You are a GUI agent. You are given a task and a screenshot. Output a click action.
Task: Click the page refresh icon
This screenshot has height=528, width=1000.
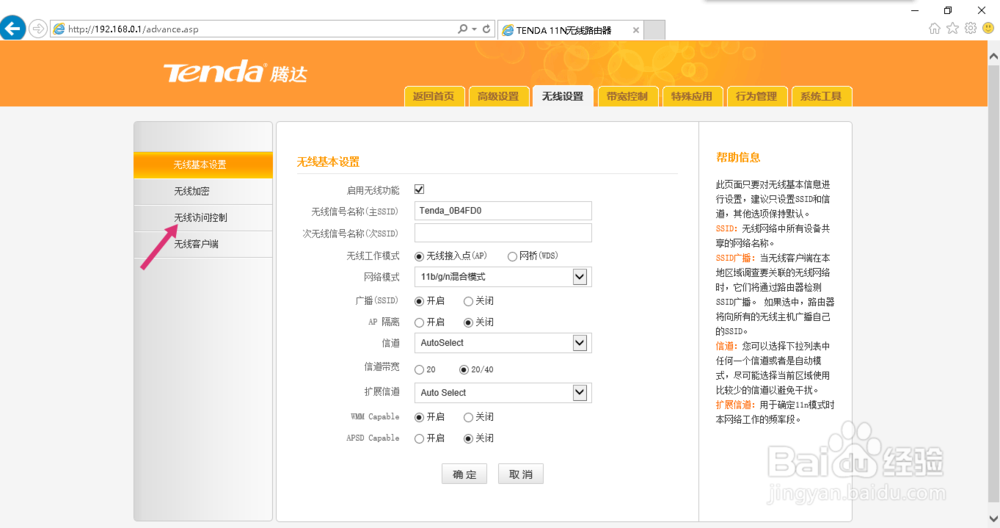point(487,29)
